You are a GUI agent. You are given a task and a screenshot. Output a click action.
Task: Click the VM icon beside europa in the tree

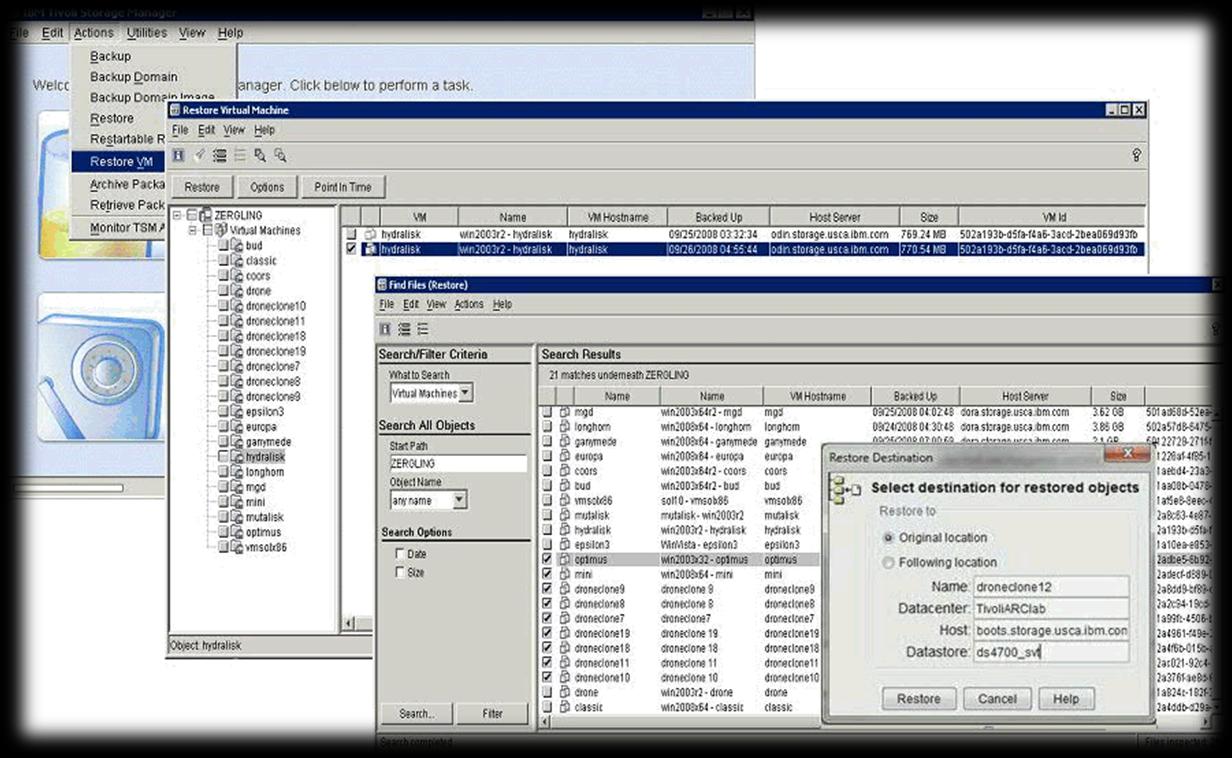coord(237,427)
